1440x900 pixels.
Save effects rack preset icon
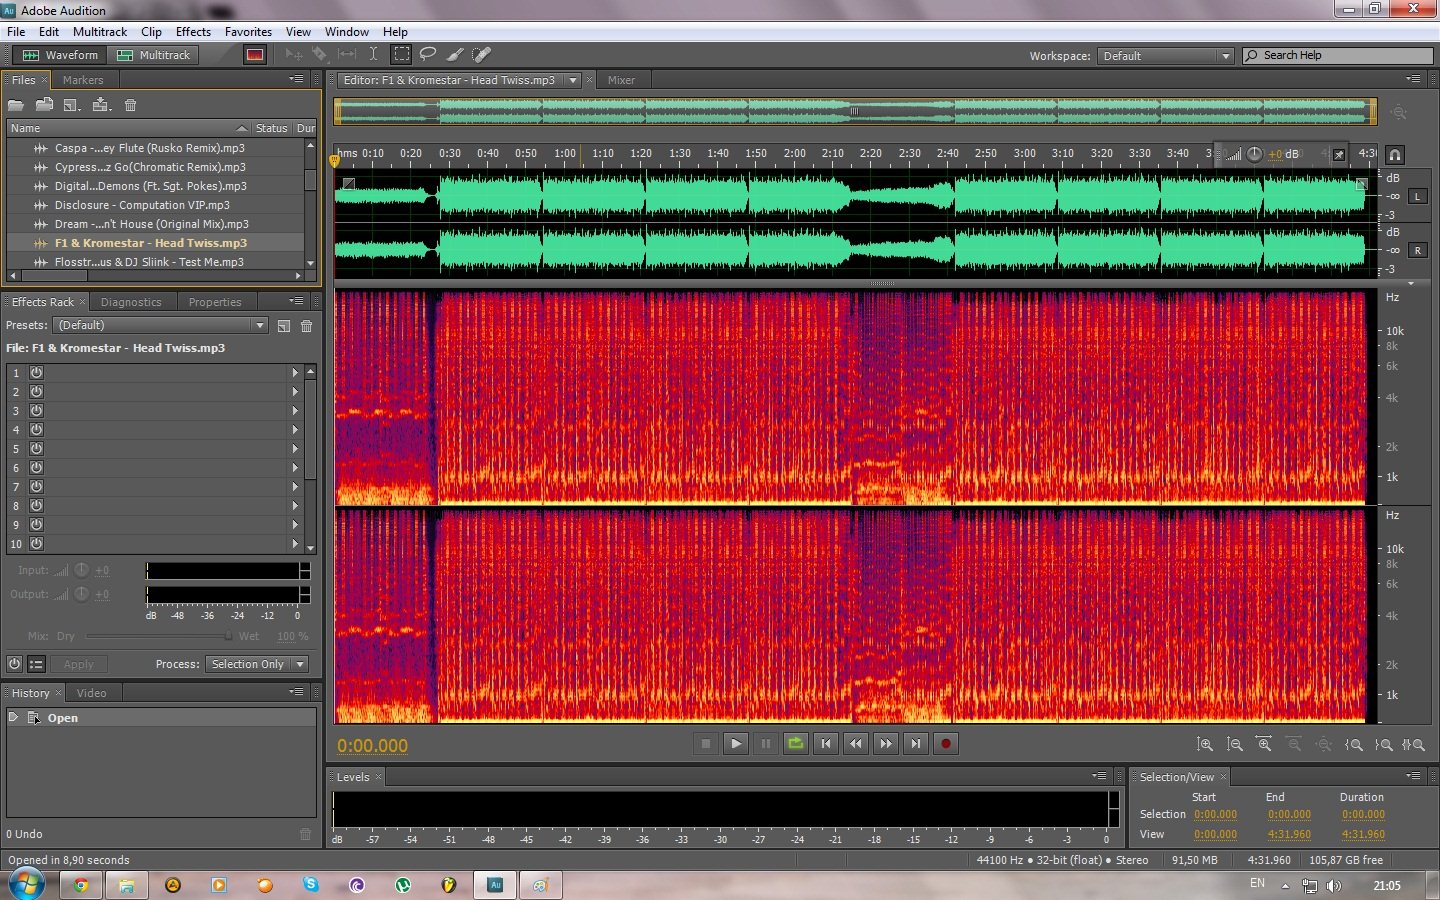[284, 326]
